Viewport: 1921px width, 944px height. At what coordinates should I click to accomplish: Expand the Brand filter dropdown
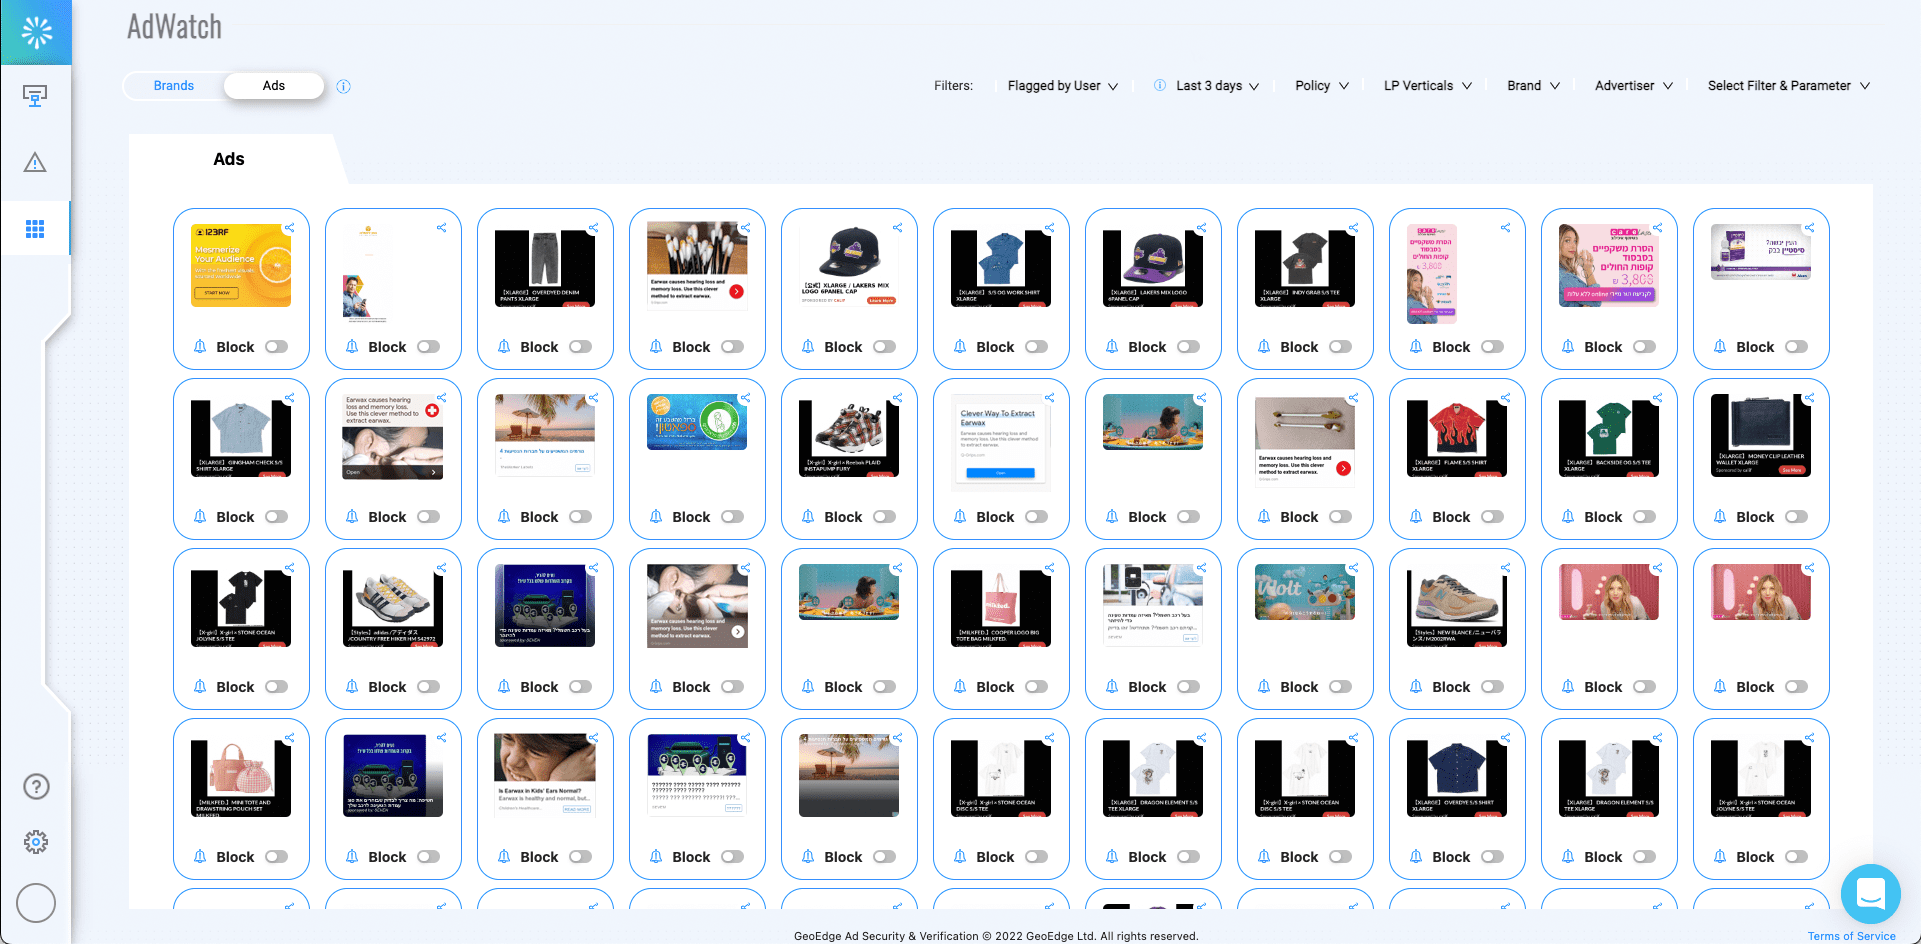click(x=1534, y=86)
